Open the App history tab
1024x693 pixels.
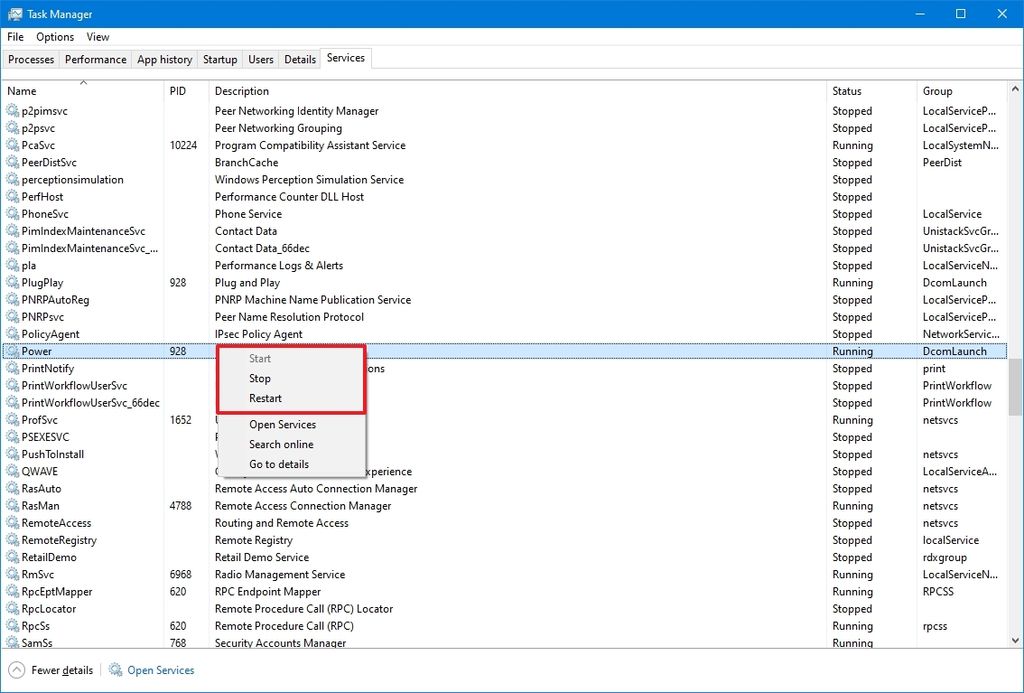pyautogui.click(x=164, y=59)
